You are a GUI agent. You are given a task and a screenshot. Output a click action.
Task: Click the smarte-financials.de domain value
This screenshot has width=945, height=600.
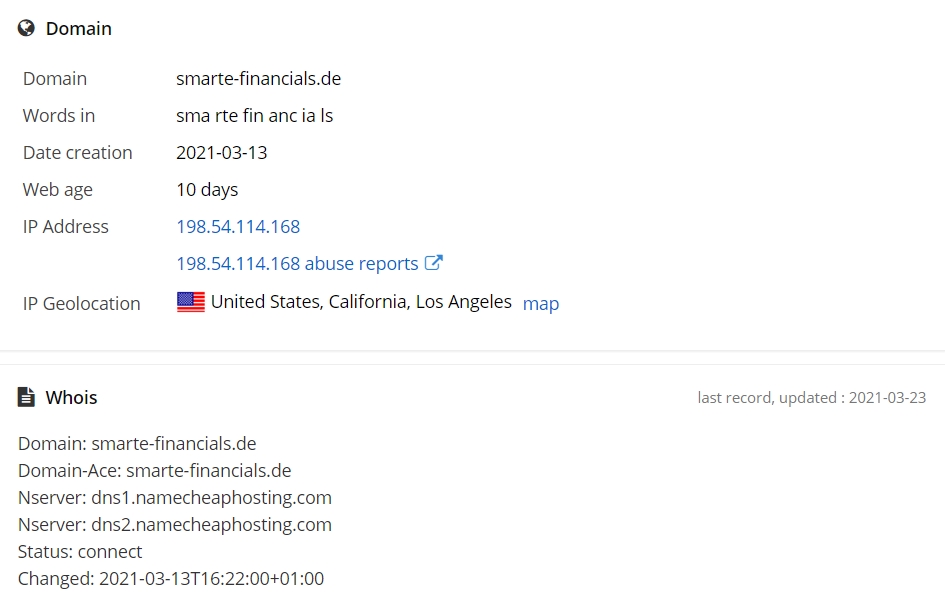click(259, 79)
